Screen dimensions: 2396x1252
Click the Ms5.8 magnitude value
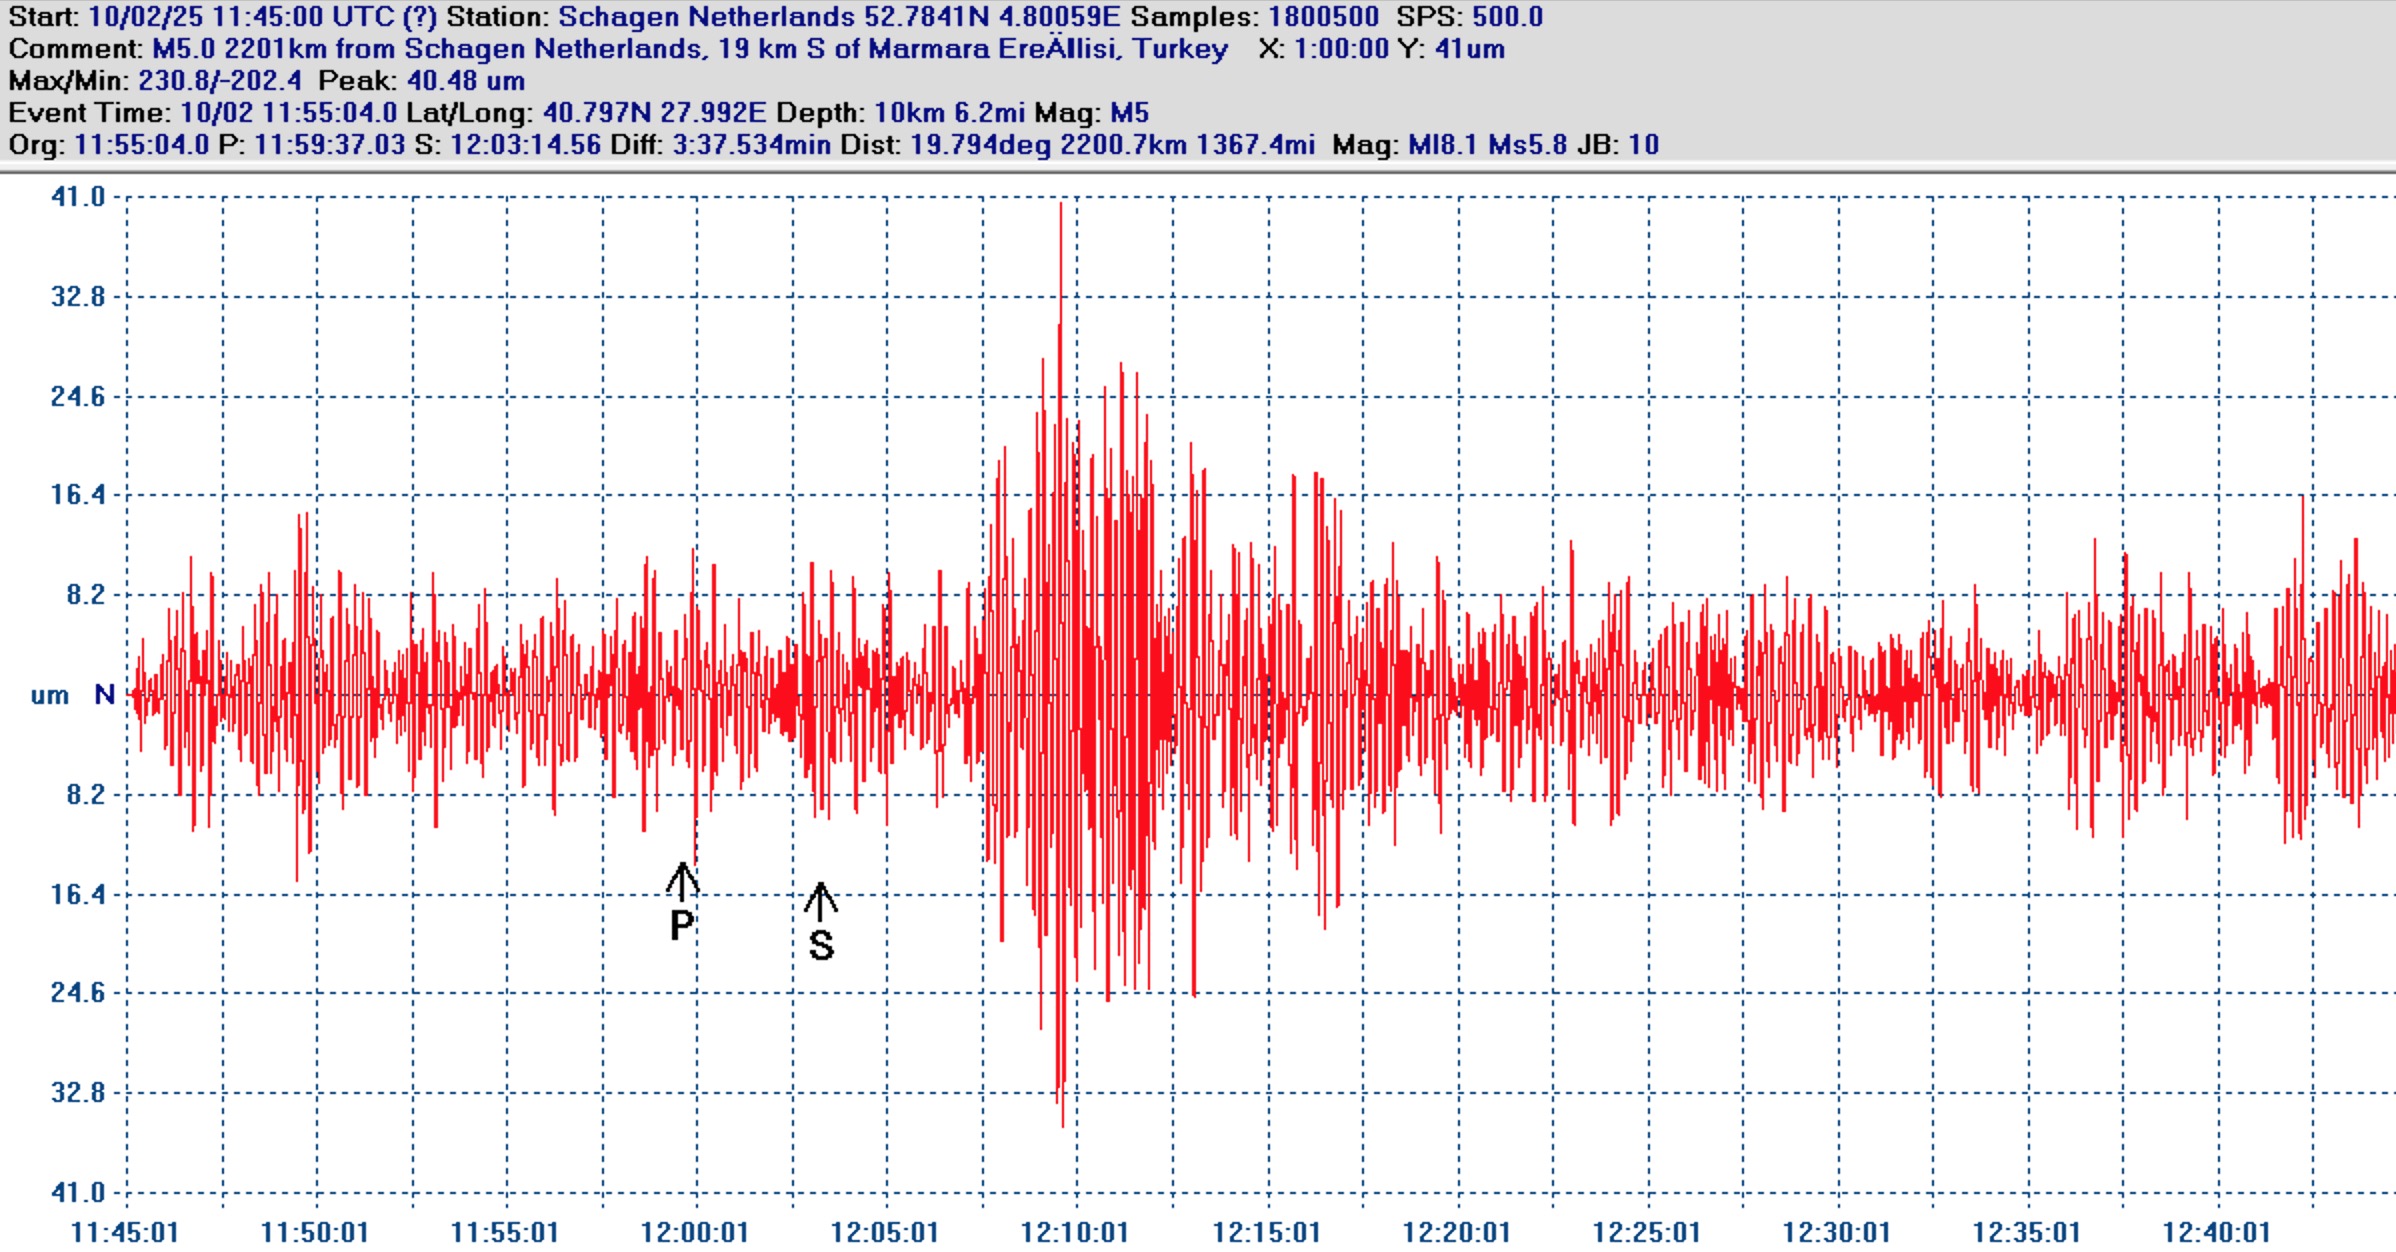coord(1527,145)
